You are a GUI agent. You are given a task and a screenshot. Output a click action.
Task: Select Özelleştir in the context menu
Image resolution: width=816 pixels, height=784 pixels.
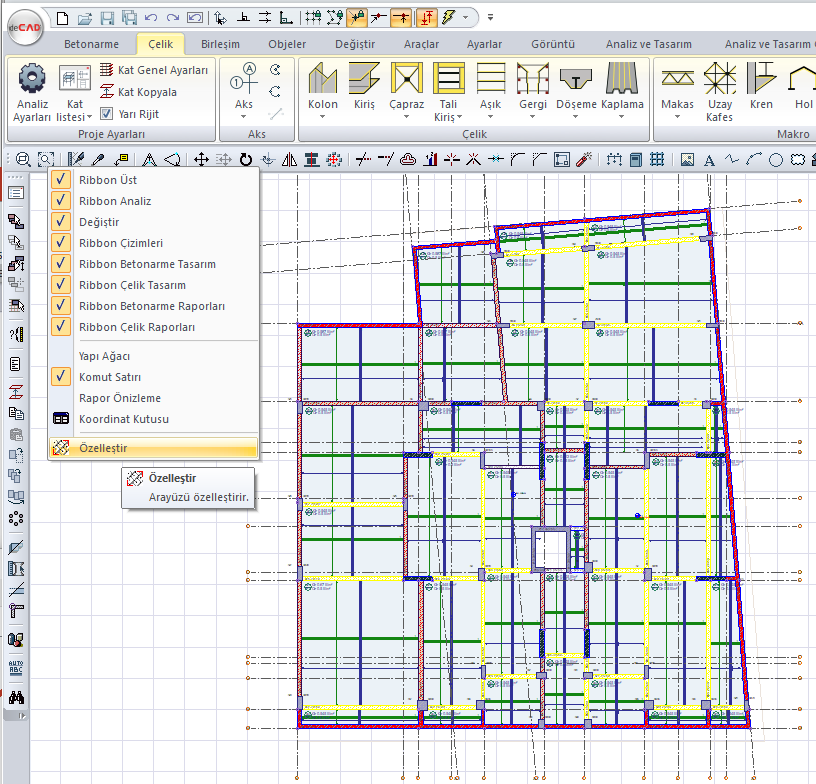tap(103, 449)
